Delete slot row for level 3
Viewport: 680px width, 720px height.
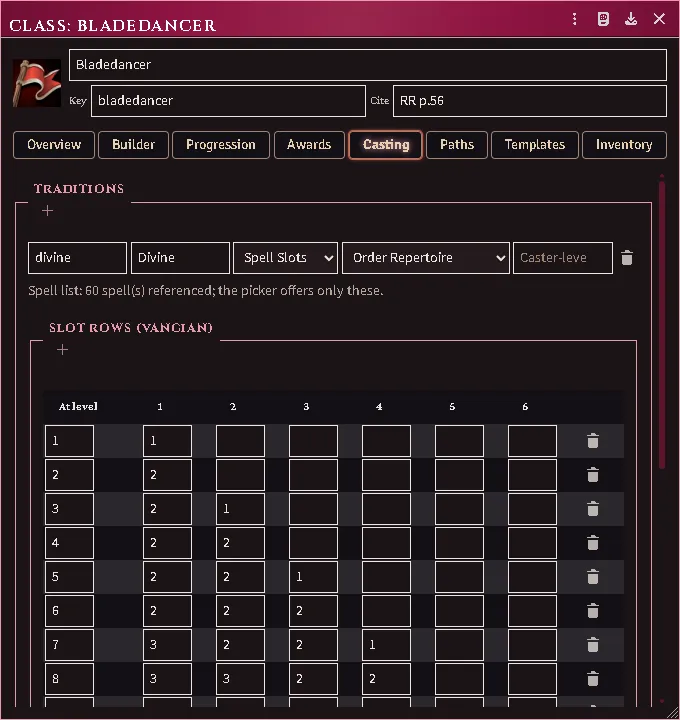[593, 509]
